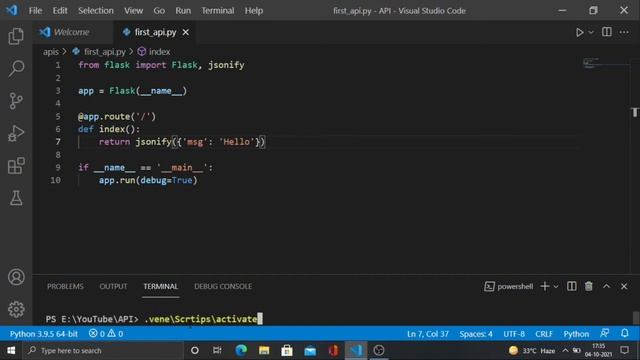Select the first_api.py editor tab
This screenshot has height=360, width=640.
[x=155, y=32]
